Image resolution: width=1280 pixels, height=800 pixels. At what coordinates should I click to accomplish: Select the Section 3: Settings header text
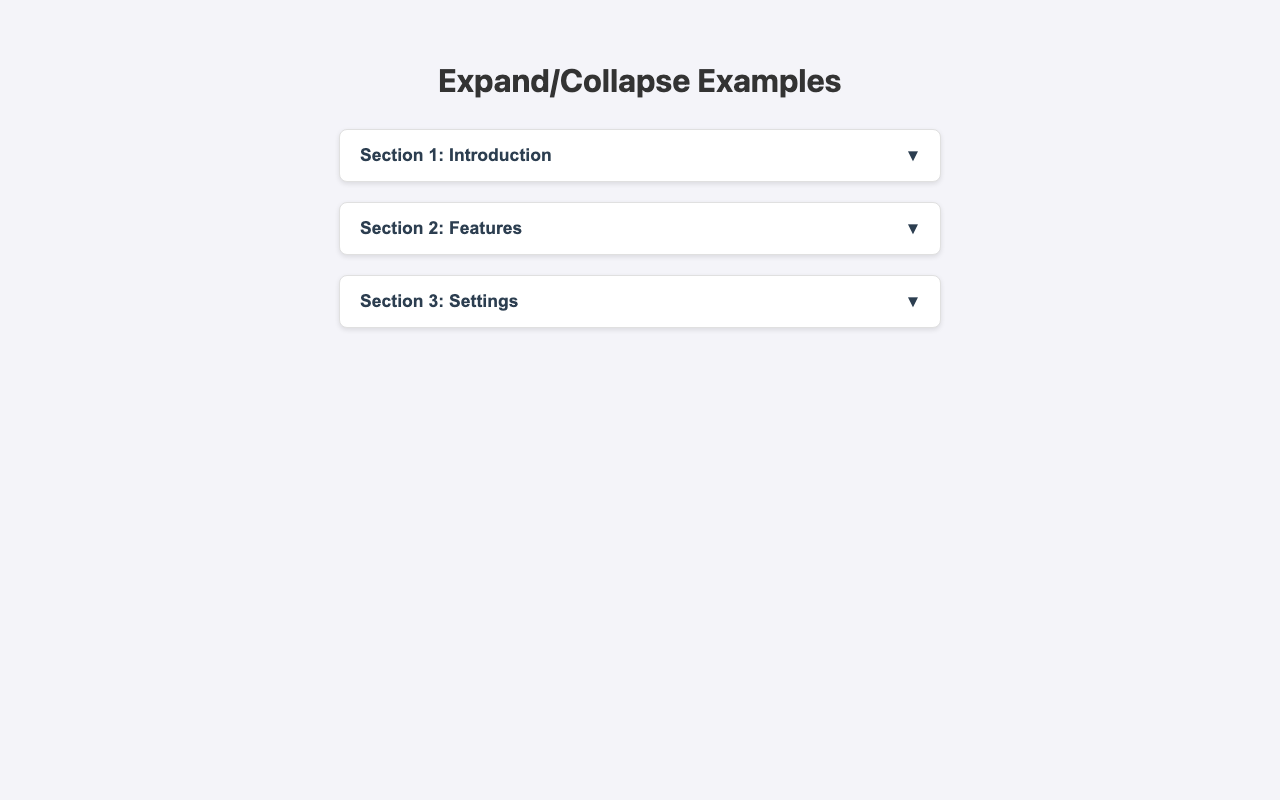(440, 301)
